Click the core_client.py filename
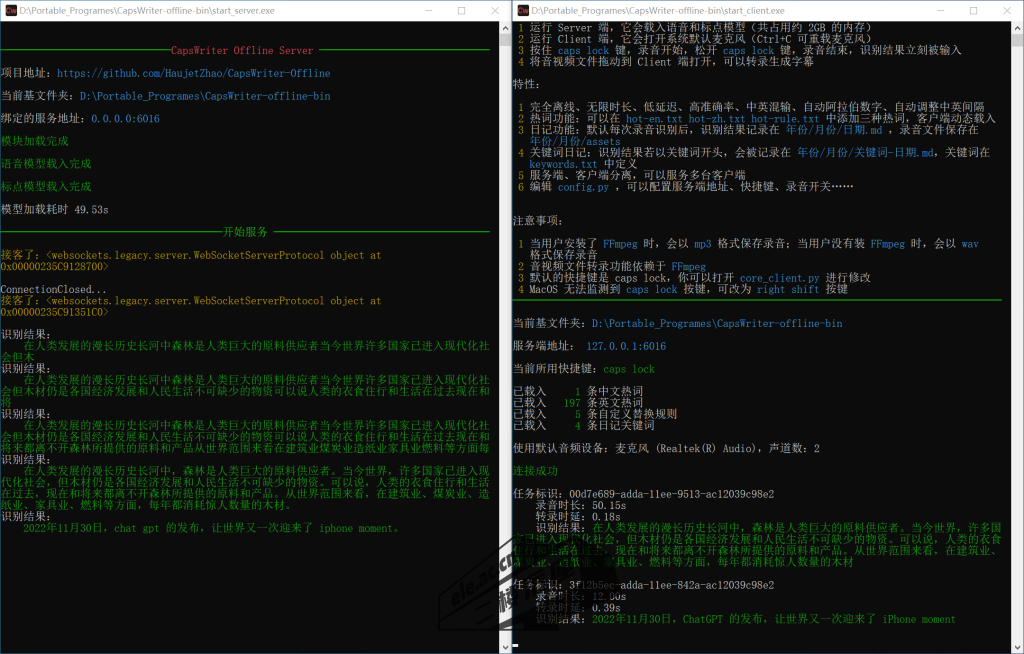Screen dimensions: 1024x654 pos(781,276)
